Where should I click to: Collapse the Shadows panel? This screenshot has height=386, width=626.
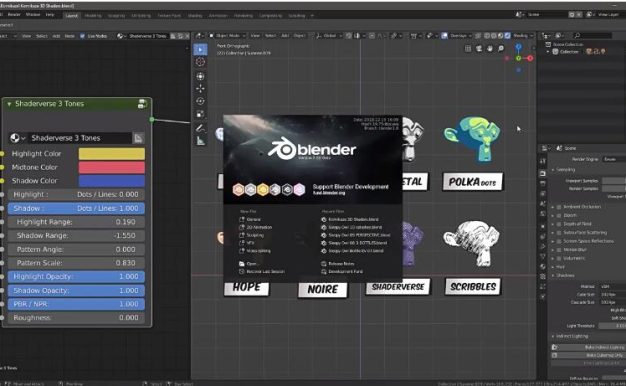click(553, 275)
